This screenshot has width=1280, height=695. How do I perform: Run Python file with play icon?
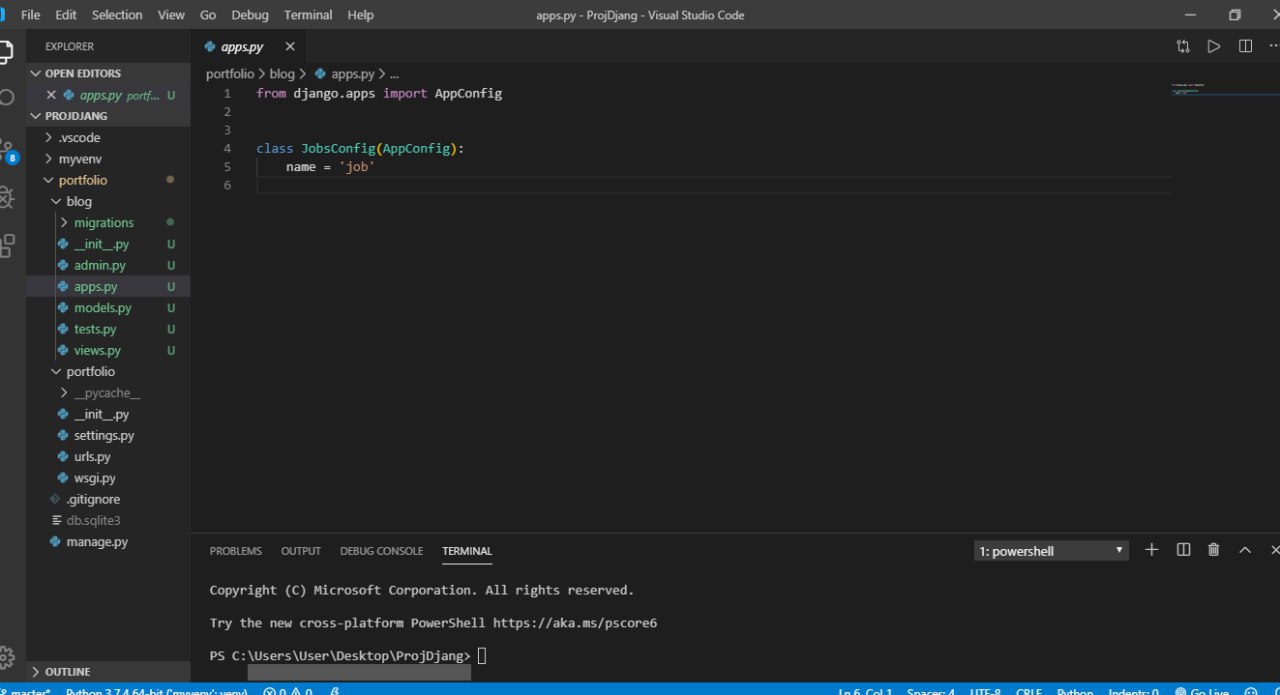pos(1214,46)
